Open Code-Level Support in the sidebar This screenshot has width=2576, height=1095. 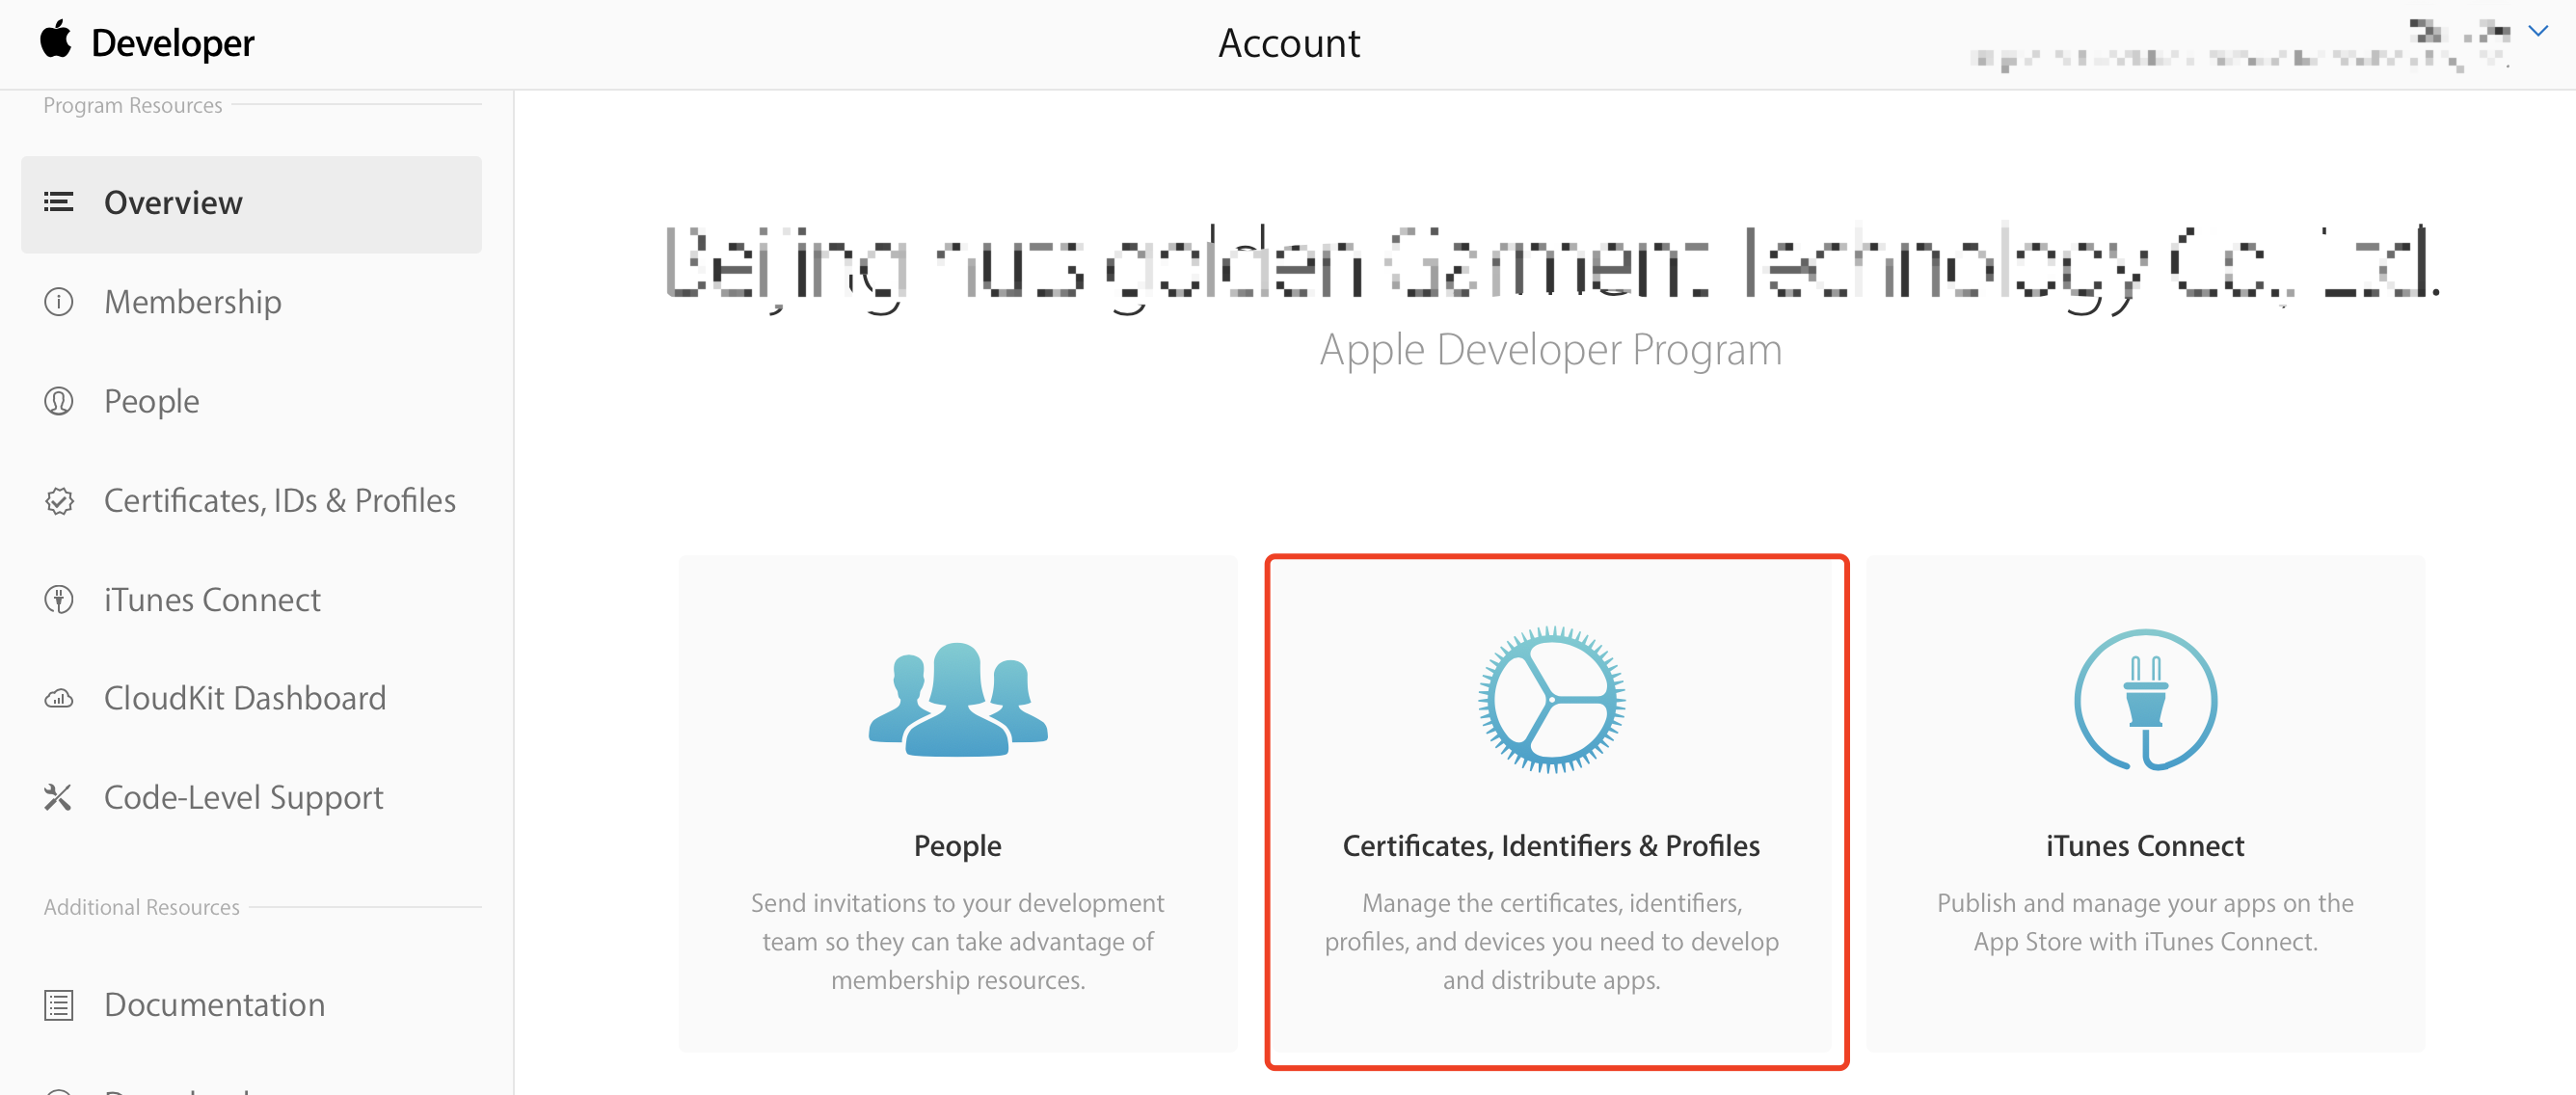point(243,797)
